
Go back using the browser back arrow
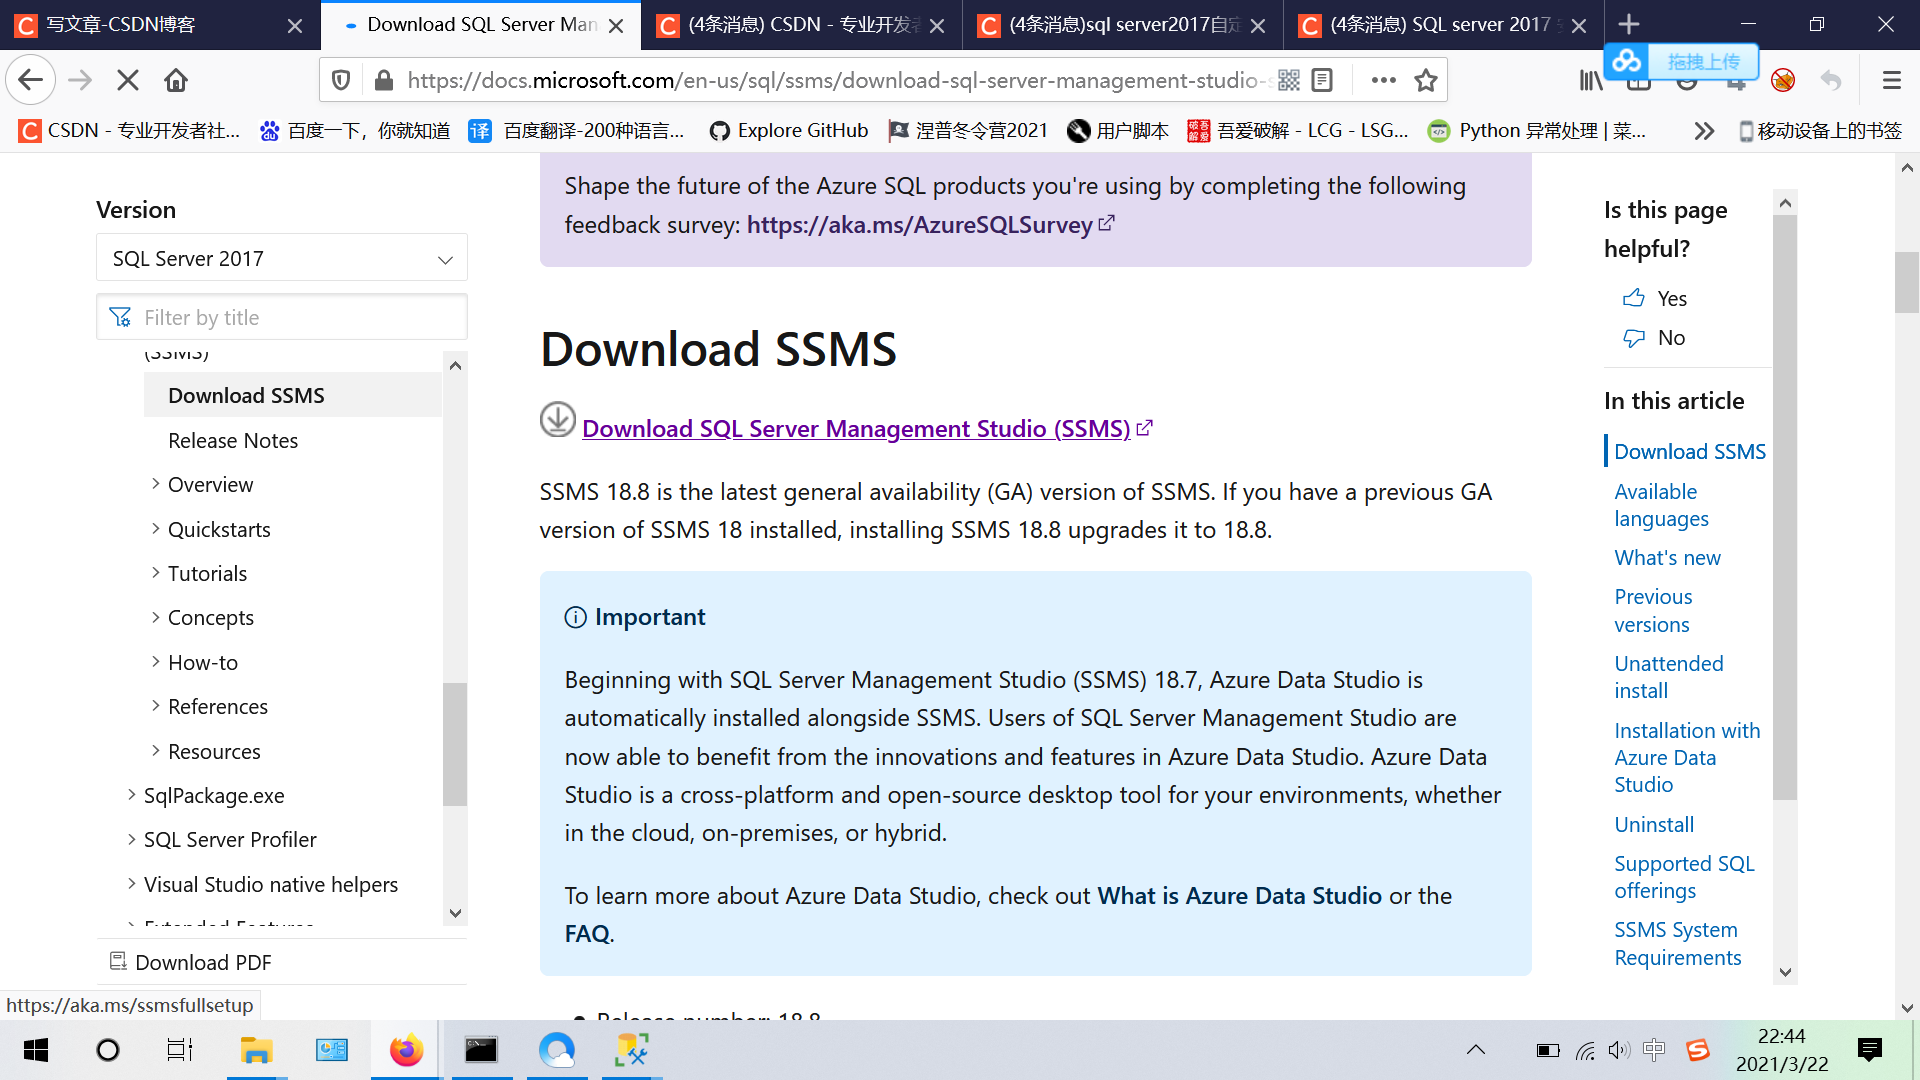point(31,80)
